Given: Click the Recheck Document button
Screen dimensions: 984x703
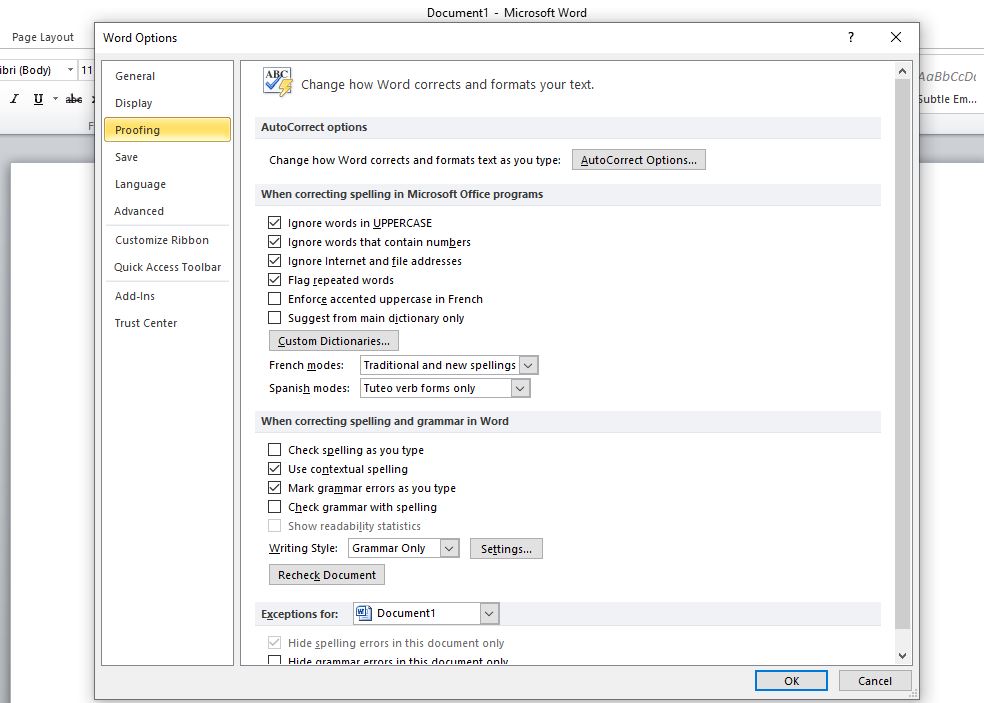Looking at the screenshot, I should click(x=326, y=575).
